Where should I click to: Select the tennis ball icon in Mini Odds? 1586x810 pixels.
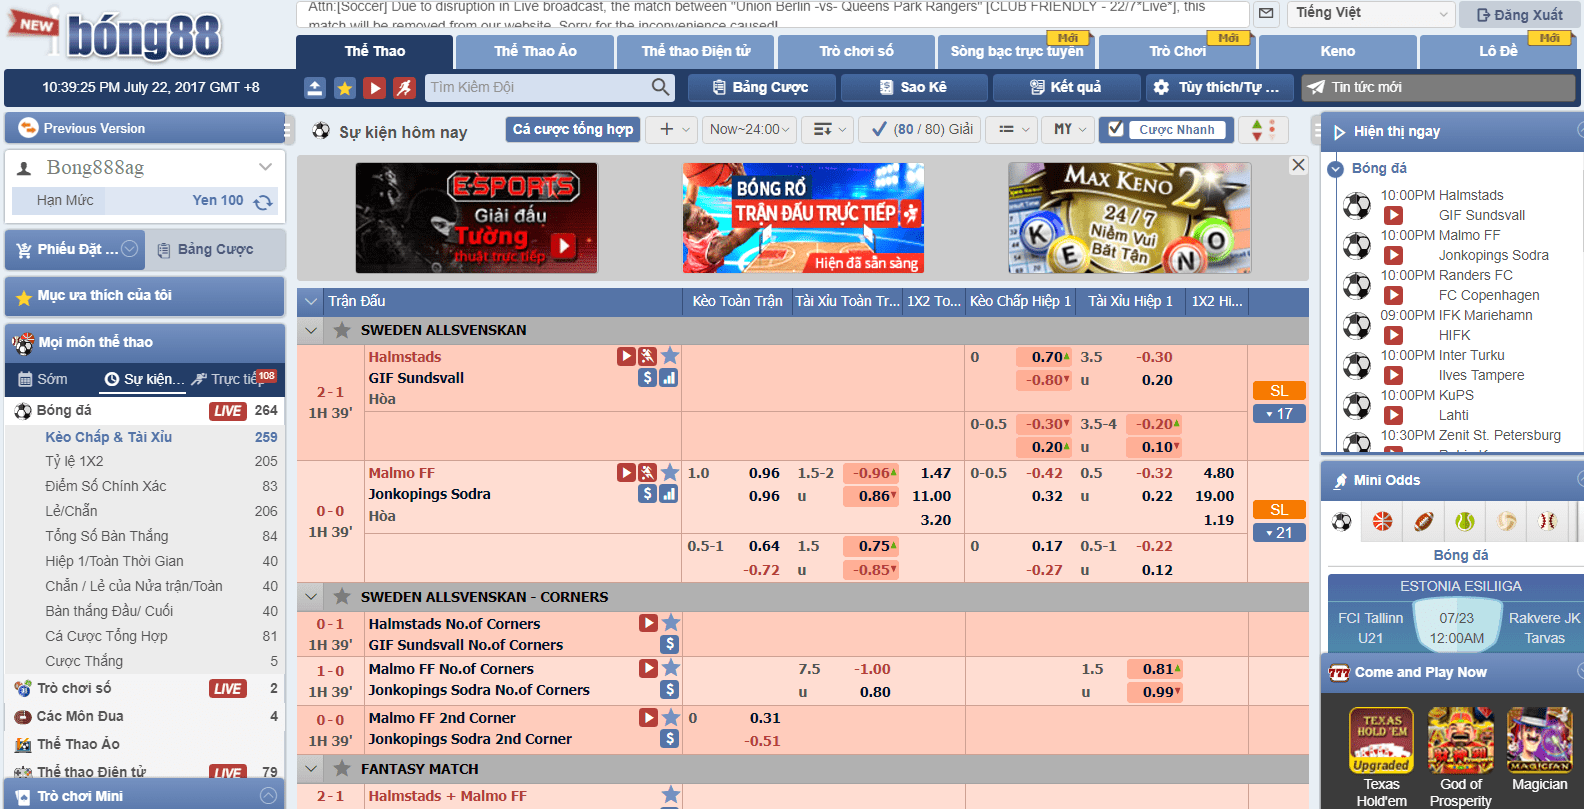(1465, 521)
